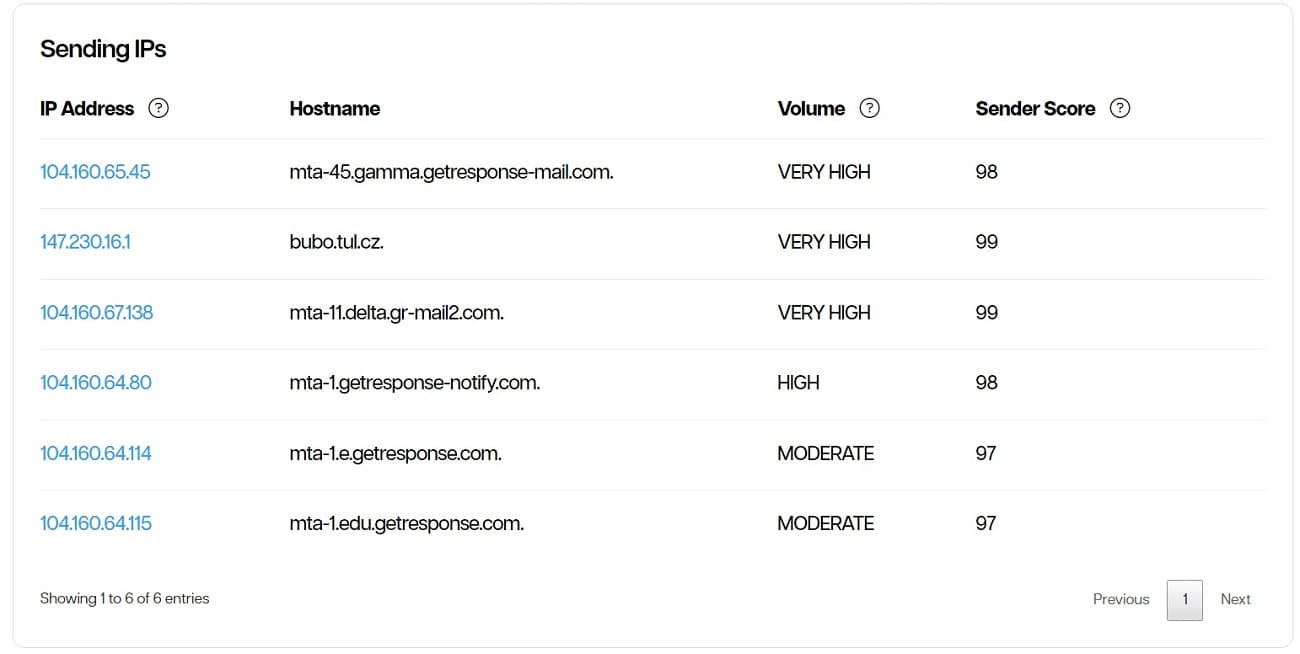This screenshot has width=1300, height=654.
Task: Open the 104.160.64.114 IP link
Action: tap(96, 453)
